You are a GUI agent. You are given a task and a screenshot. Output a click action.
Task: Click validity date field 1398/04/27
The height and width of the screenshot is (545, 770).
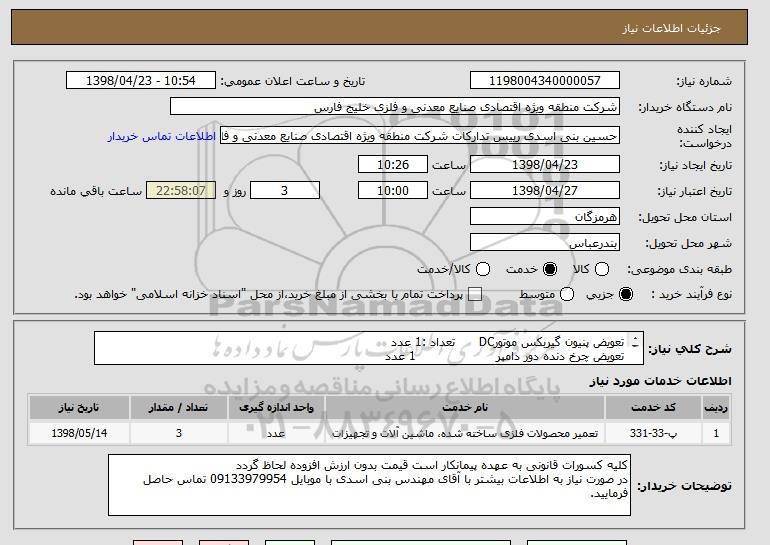click(545, 191)
